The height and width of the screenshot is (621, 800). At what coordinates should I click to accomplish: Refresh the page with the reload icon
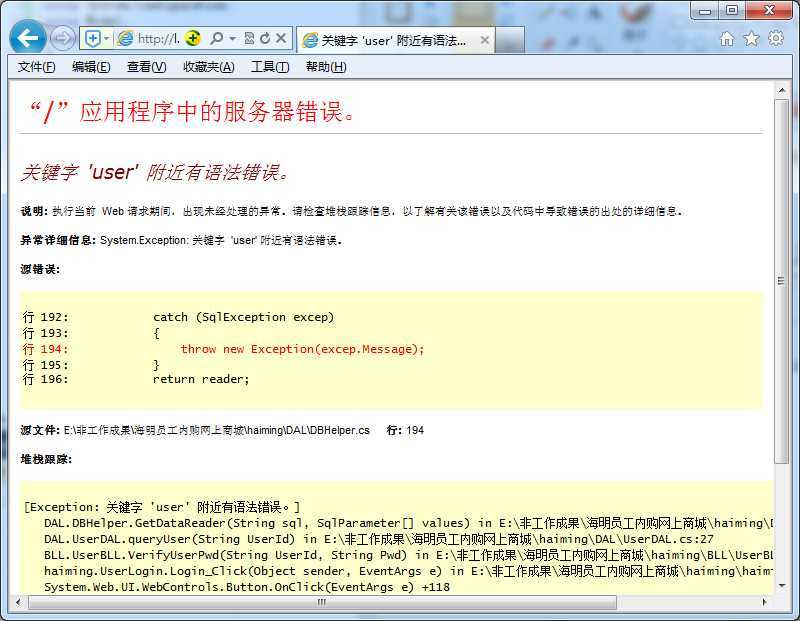point(265,38)
